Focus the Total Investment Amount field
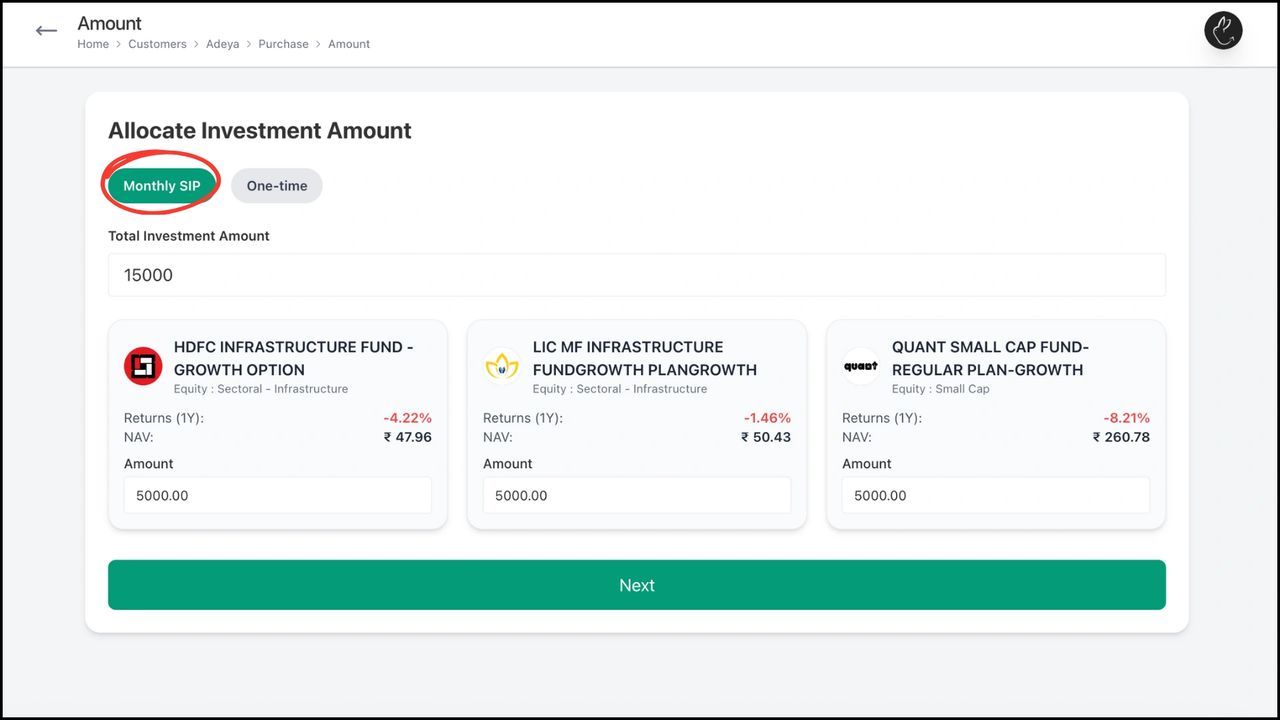The width and height of the screenshot is (1280, 720). pos(636,275)
